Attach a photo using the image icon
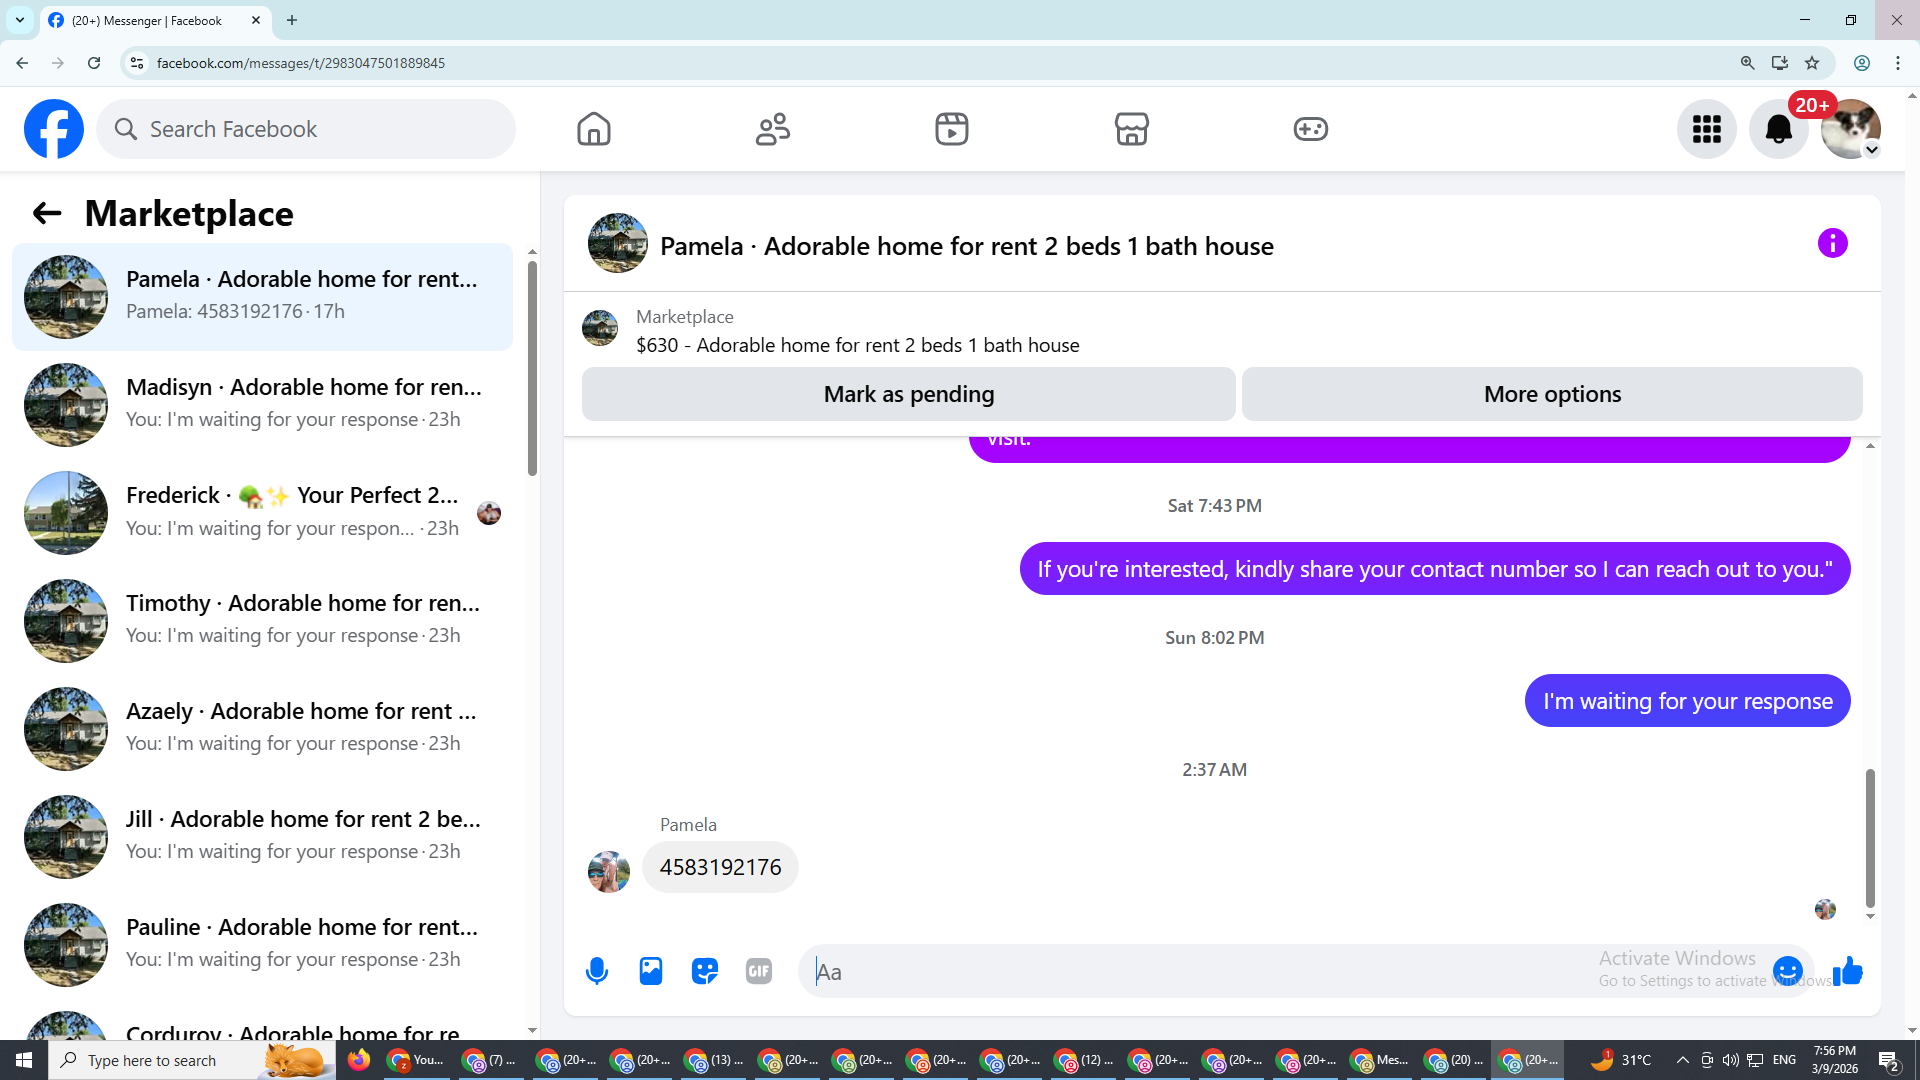 [x=651, y=971]
